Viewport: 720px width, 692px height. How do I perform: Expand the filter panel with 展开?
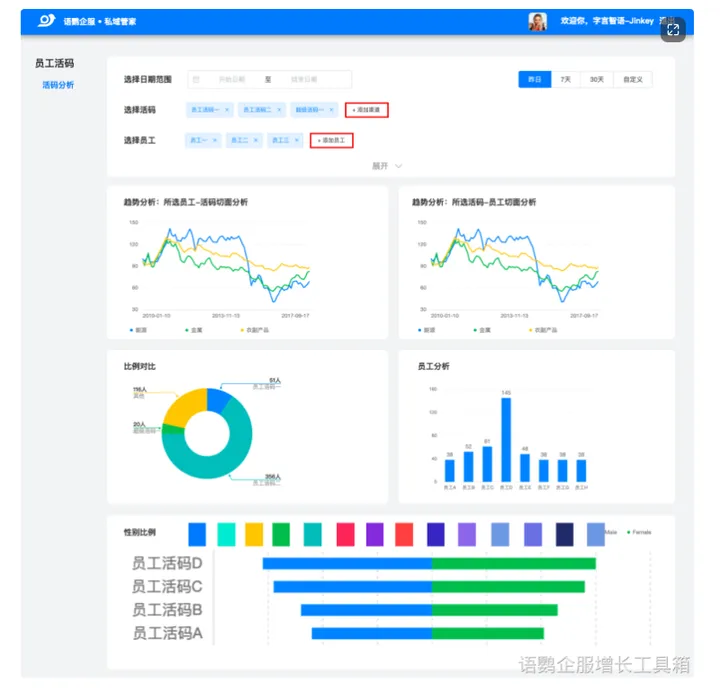click(386, 166)
